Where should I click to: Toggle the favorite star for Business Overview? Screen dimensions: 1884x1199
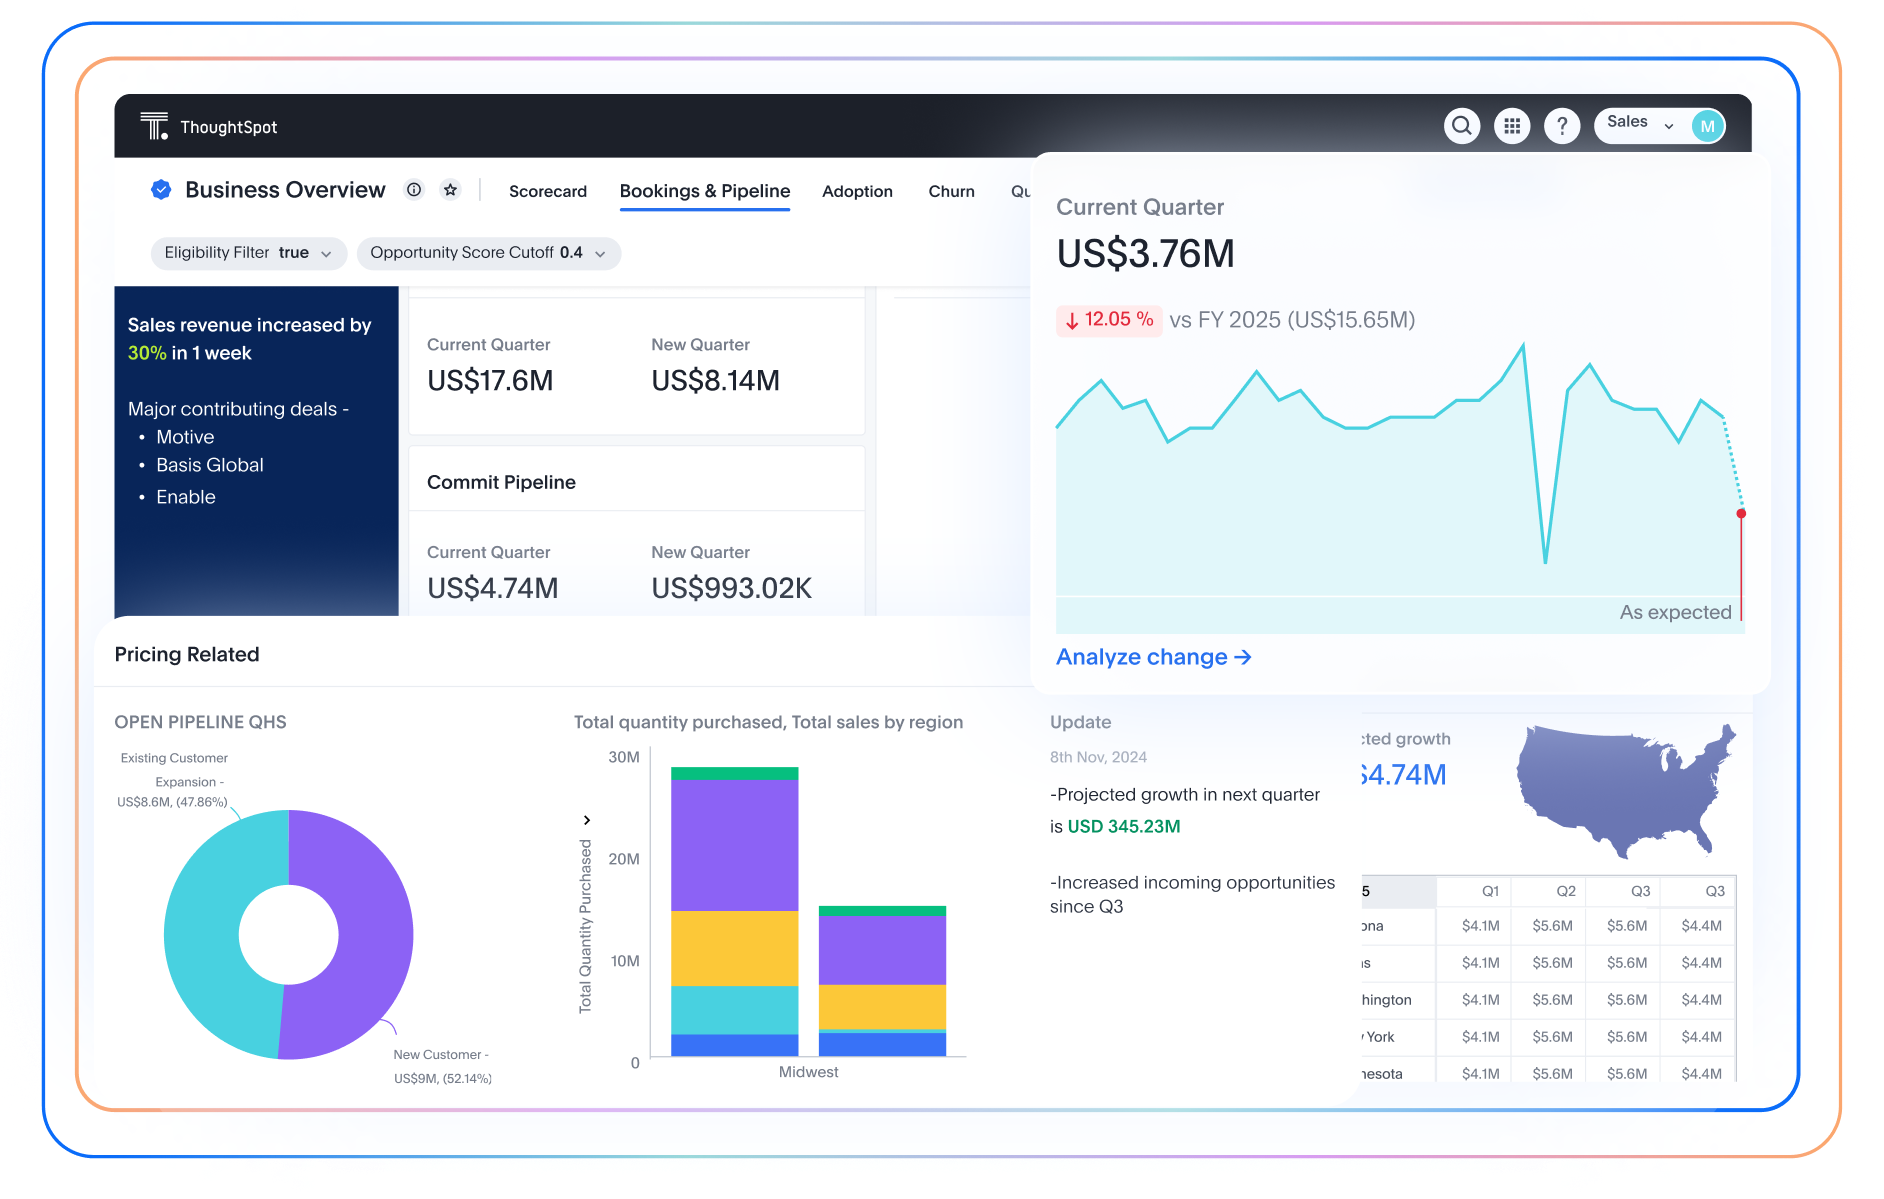(x=450, y=189)
